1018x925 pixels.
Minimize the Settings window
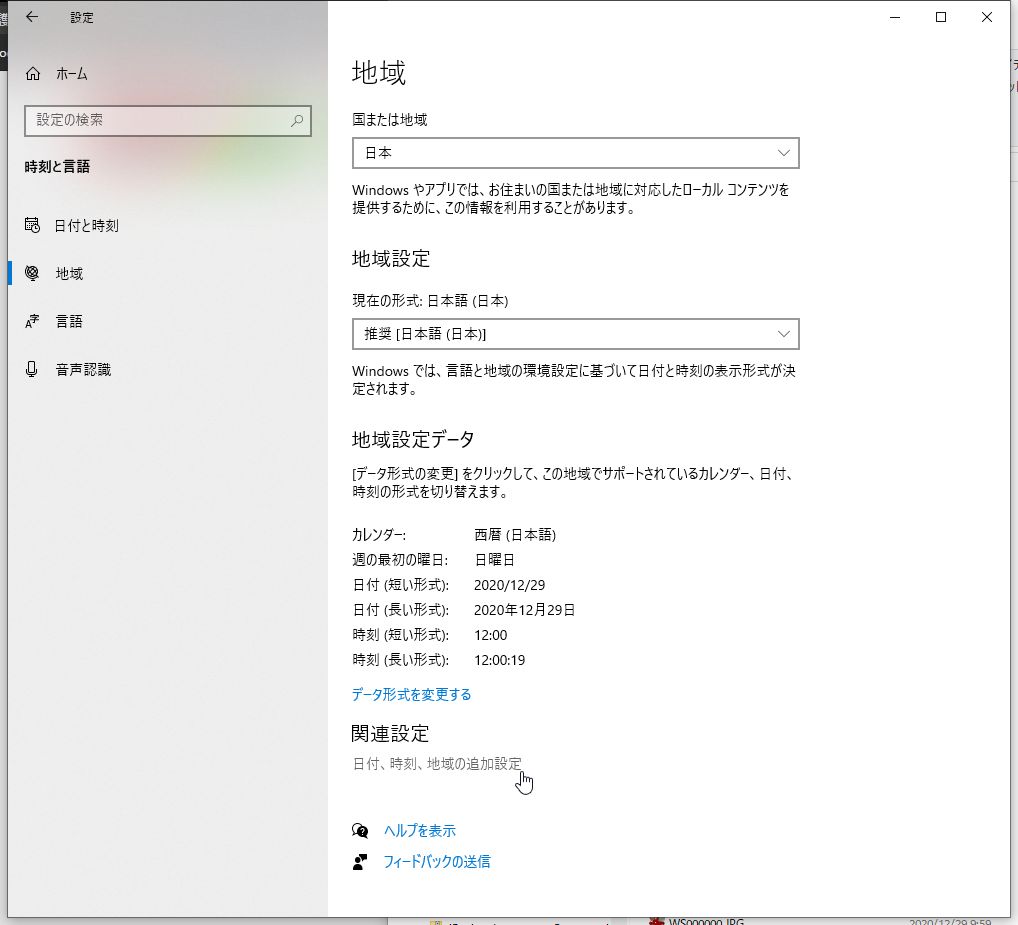click(x=895, y=18)
